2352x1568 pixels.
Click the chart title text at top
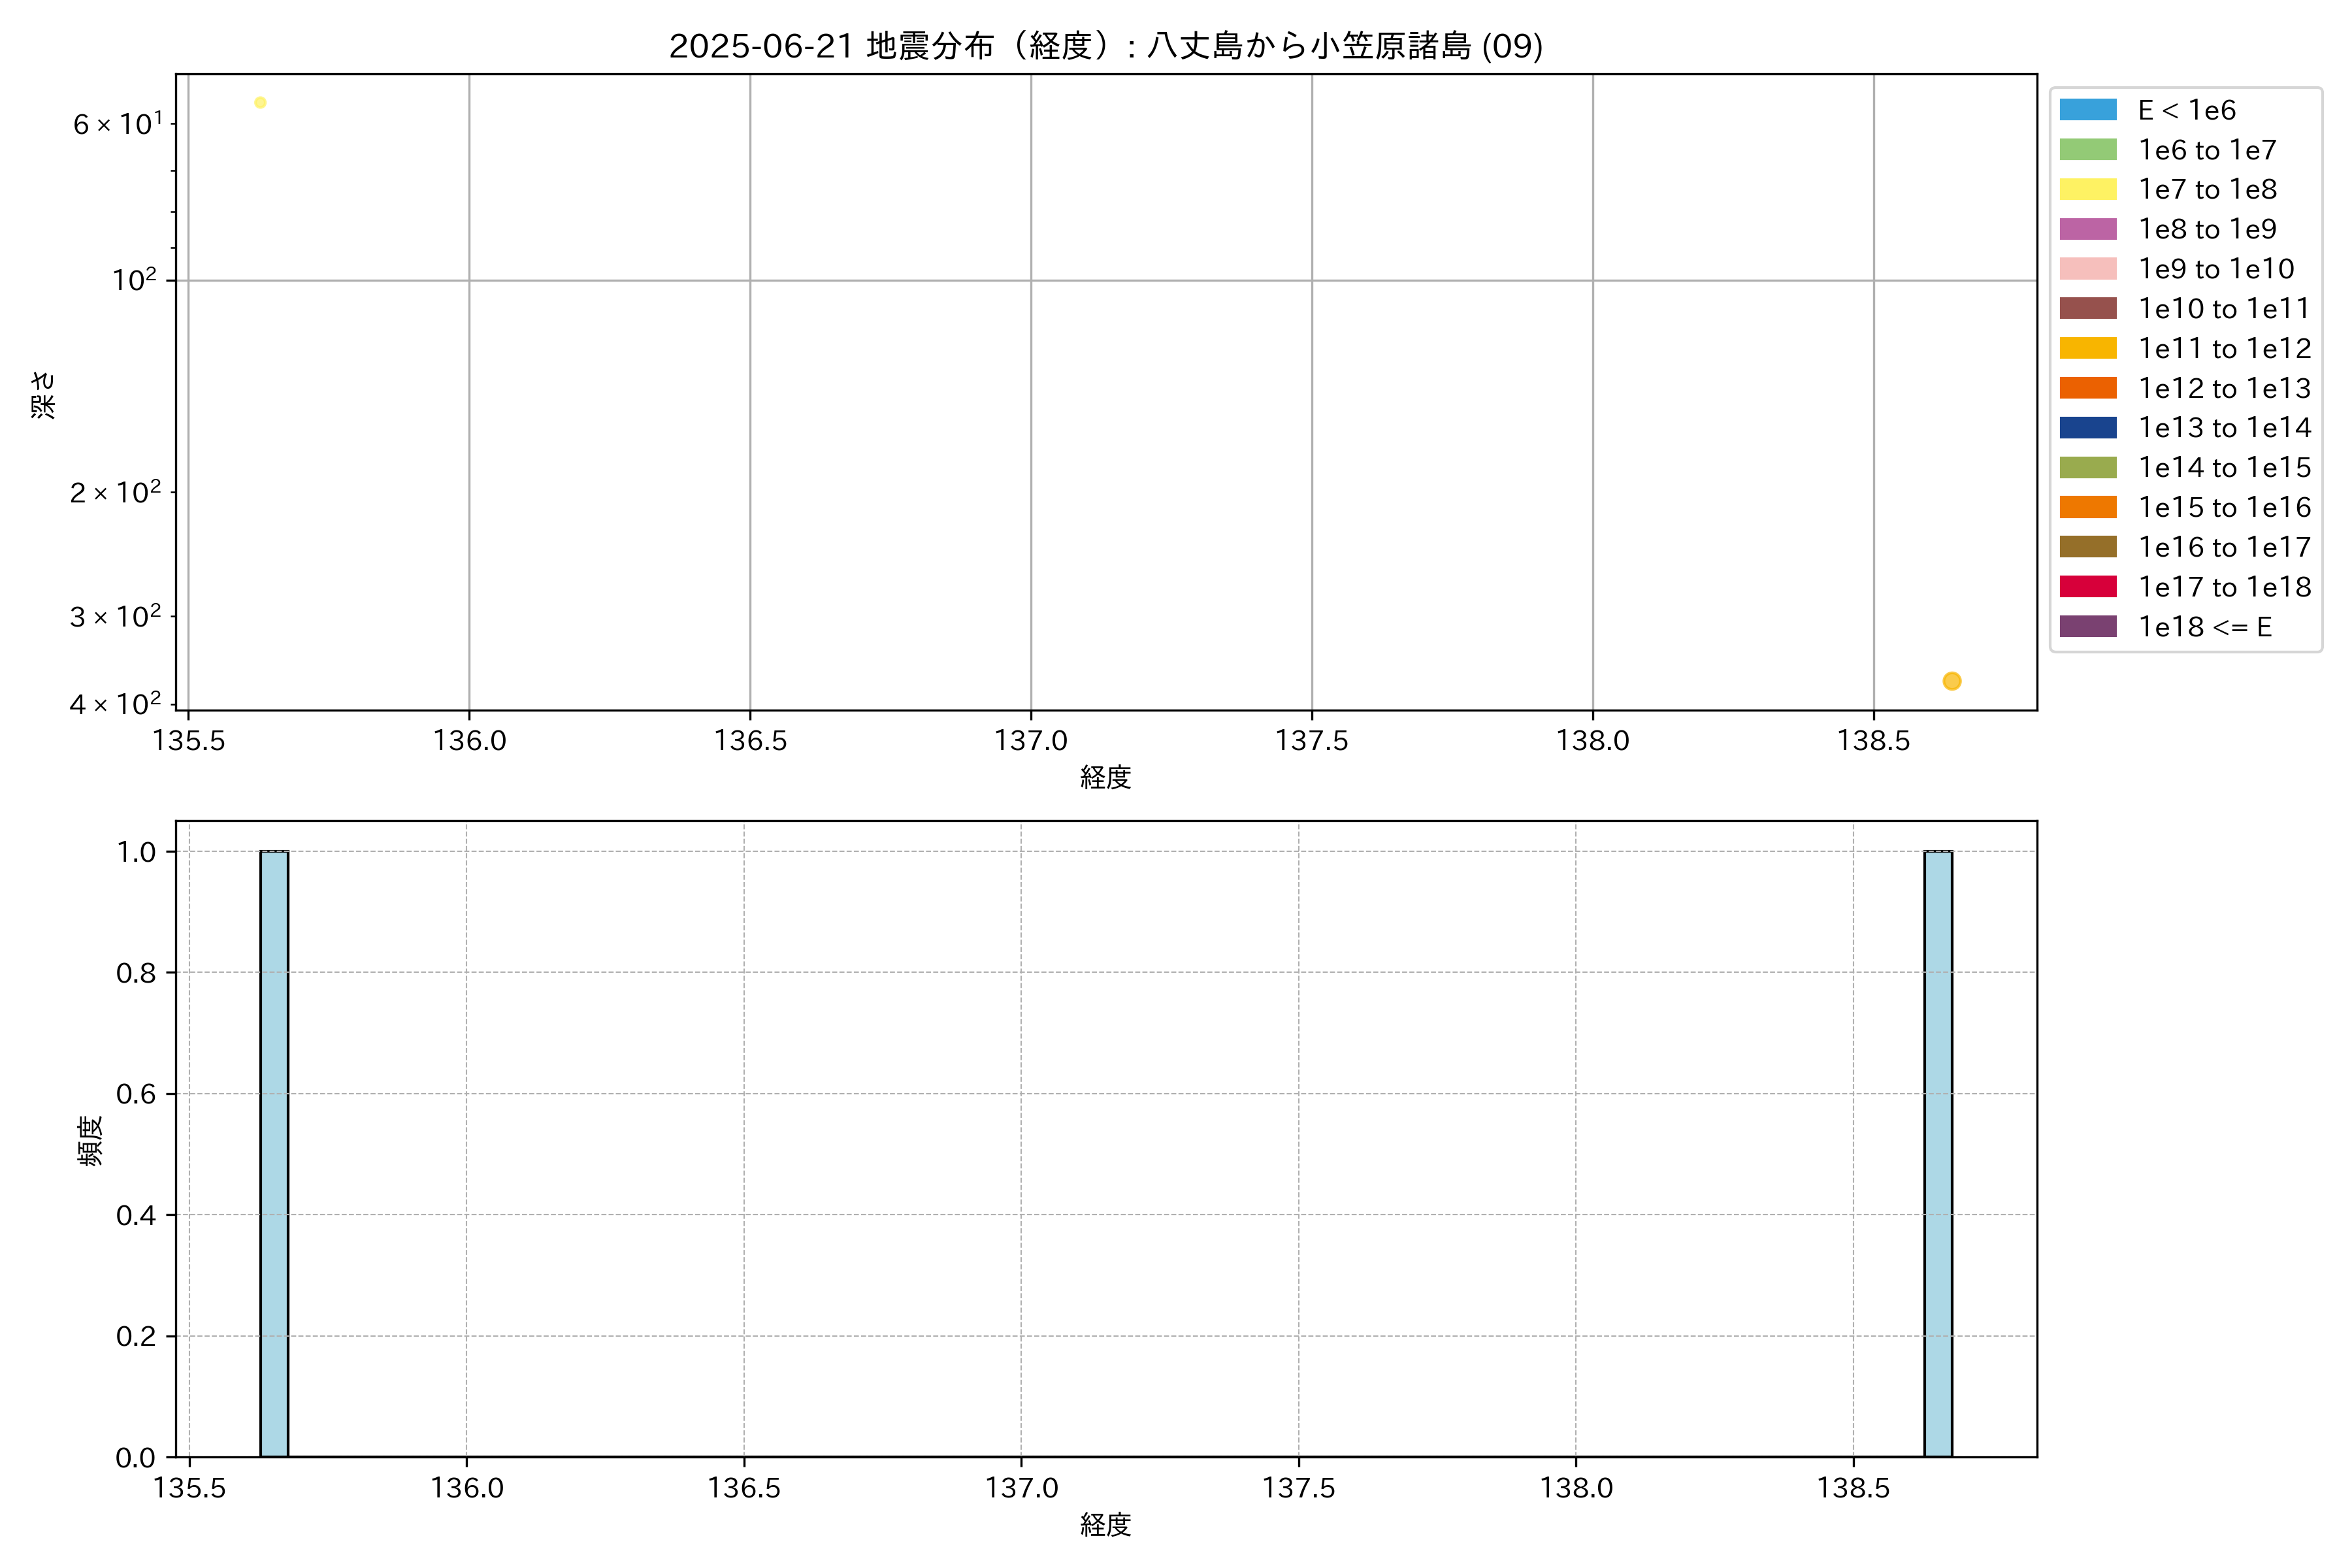(1105, 46)
